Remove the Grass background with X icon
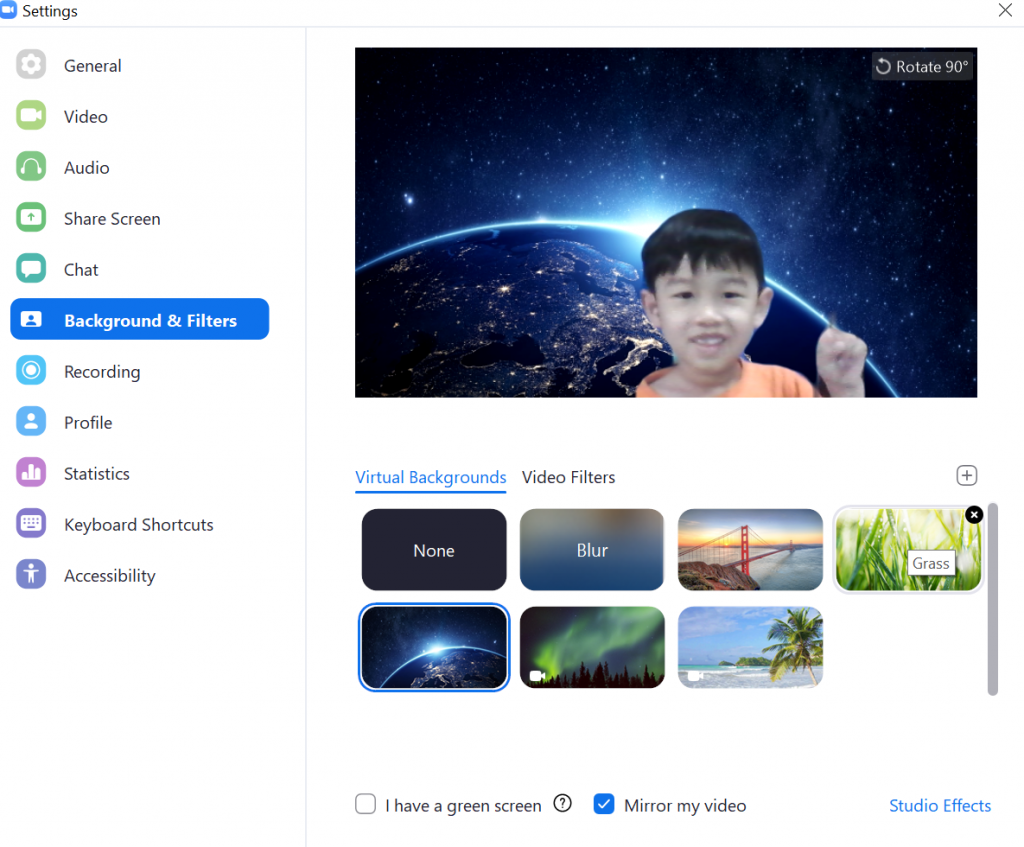Screen dimensions: 1024x847 pos(974,515)
